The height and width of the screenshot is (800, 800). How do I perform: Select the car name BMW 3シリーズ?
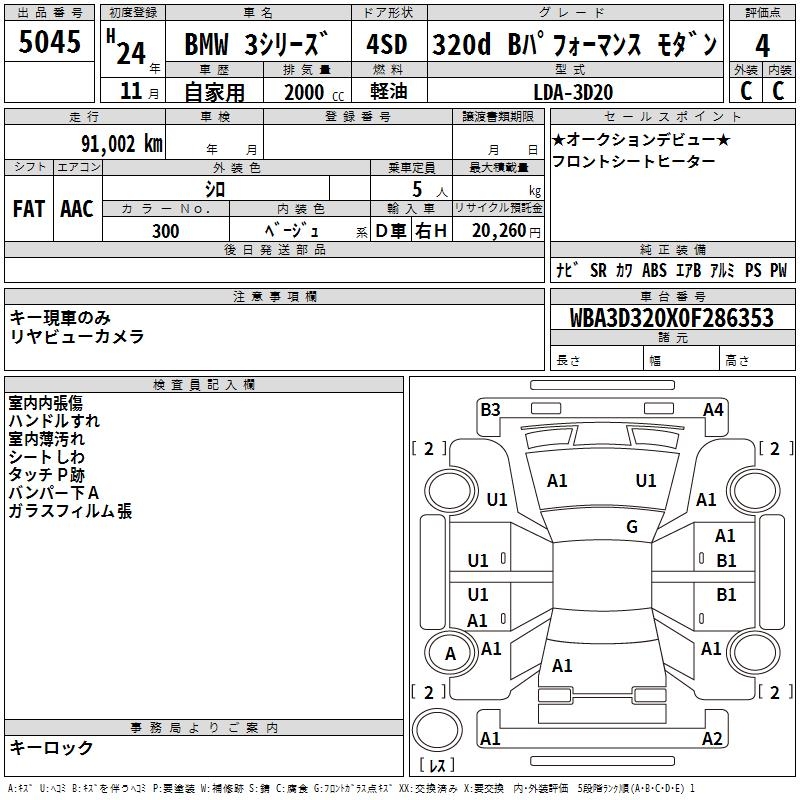[256, 43]
